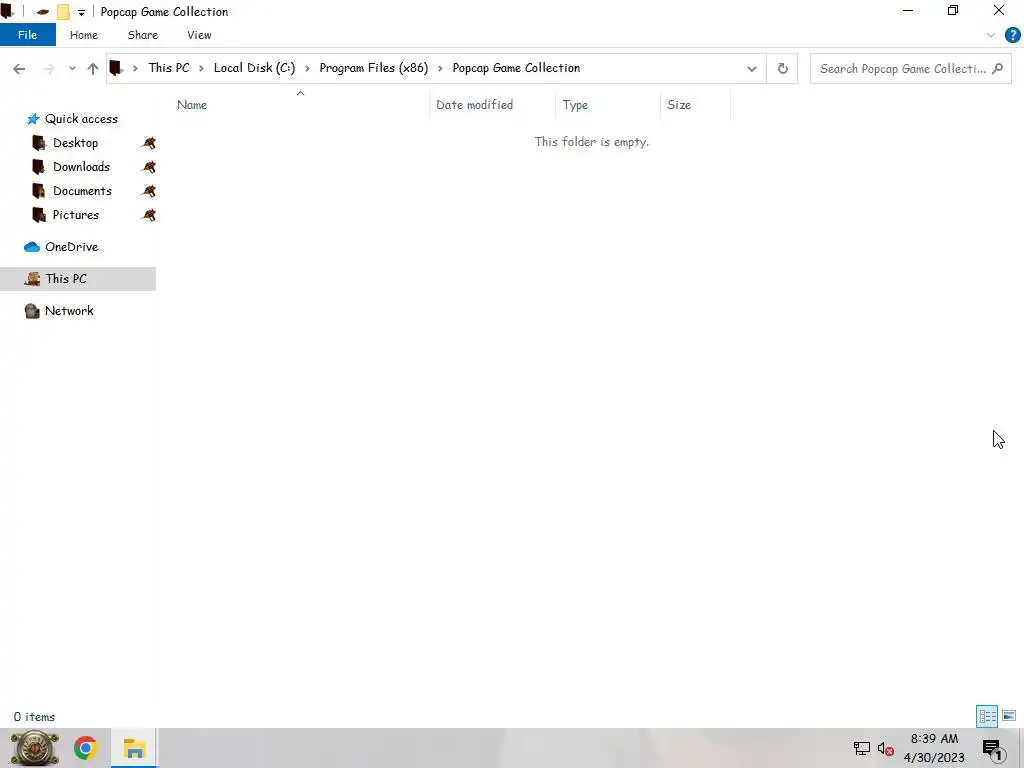Click the pin icon next to Desktop
This screenshot has width=1024, height=768.
click(149, 143)
